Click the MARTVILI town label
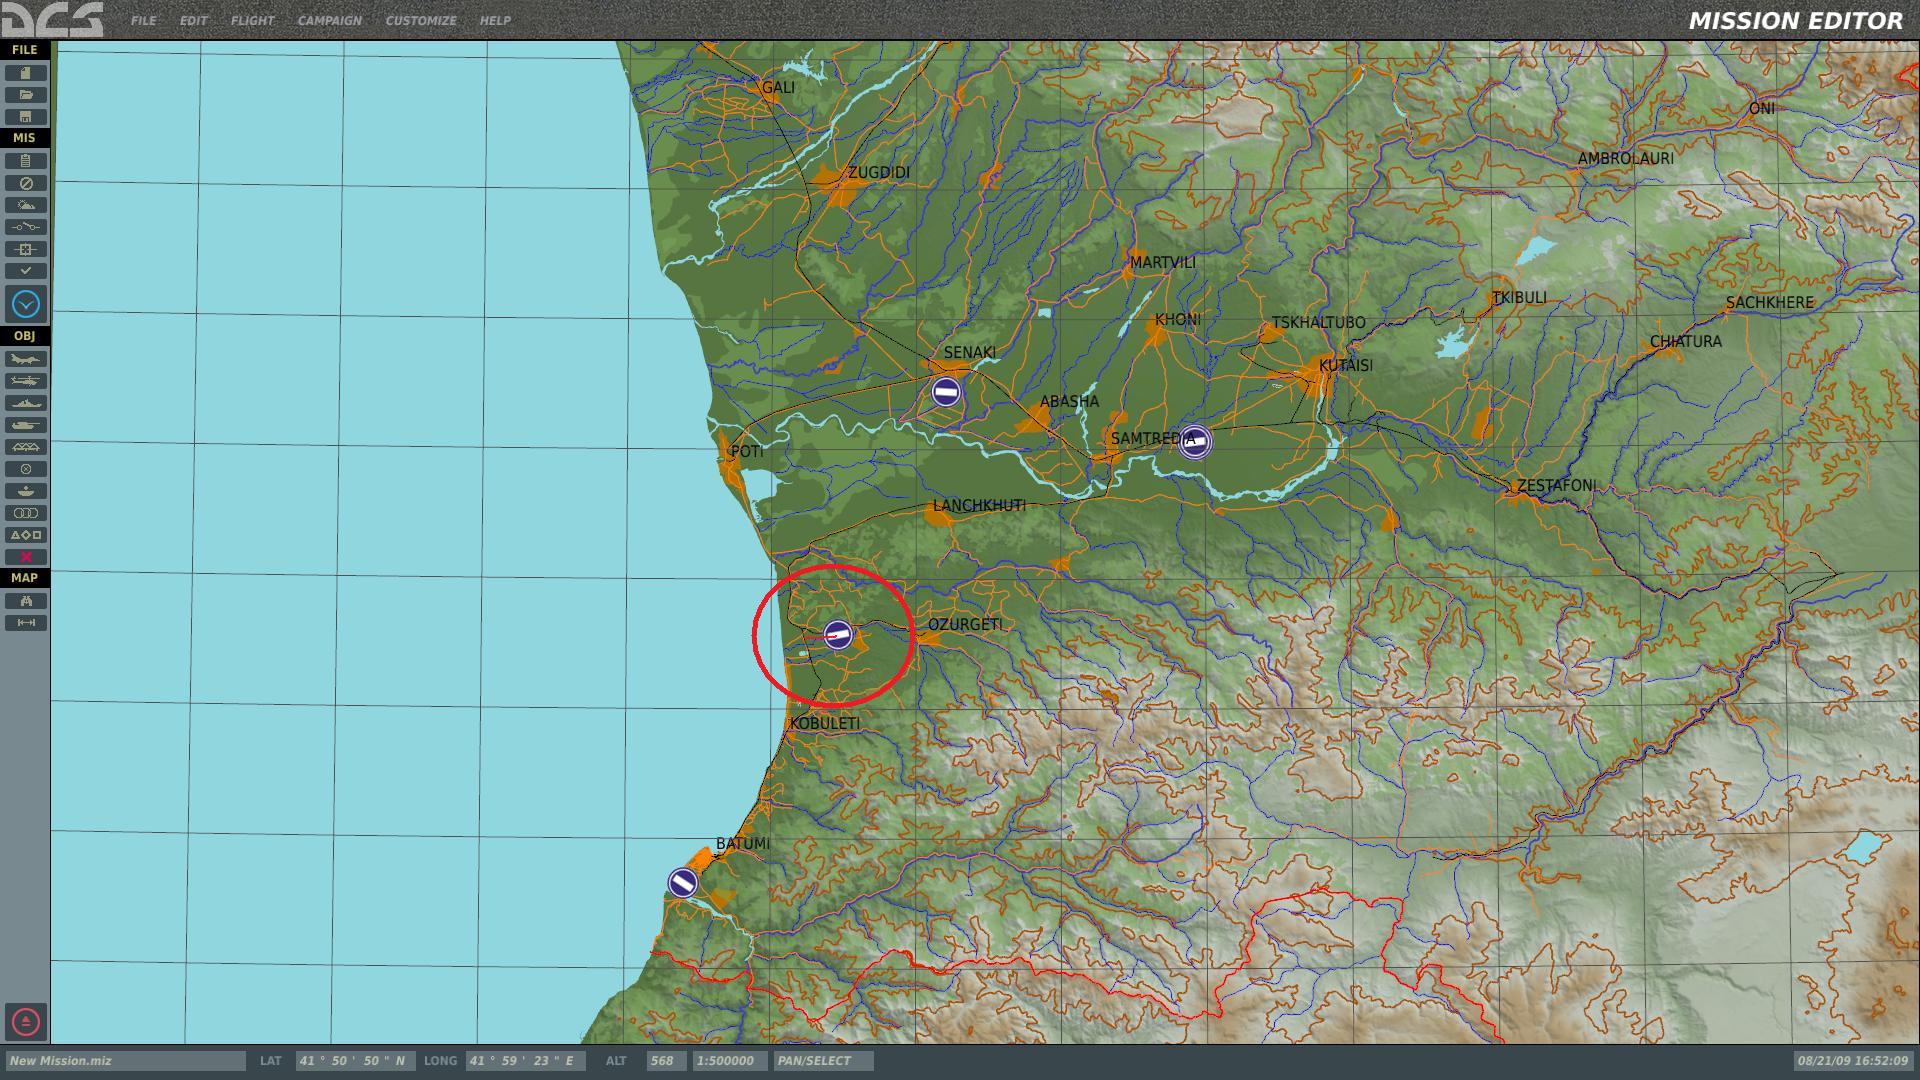Screen dimensions: 1920x1080 1163,263
